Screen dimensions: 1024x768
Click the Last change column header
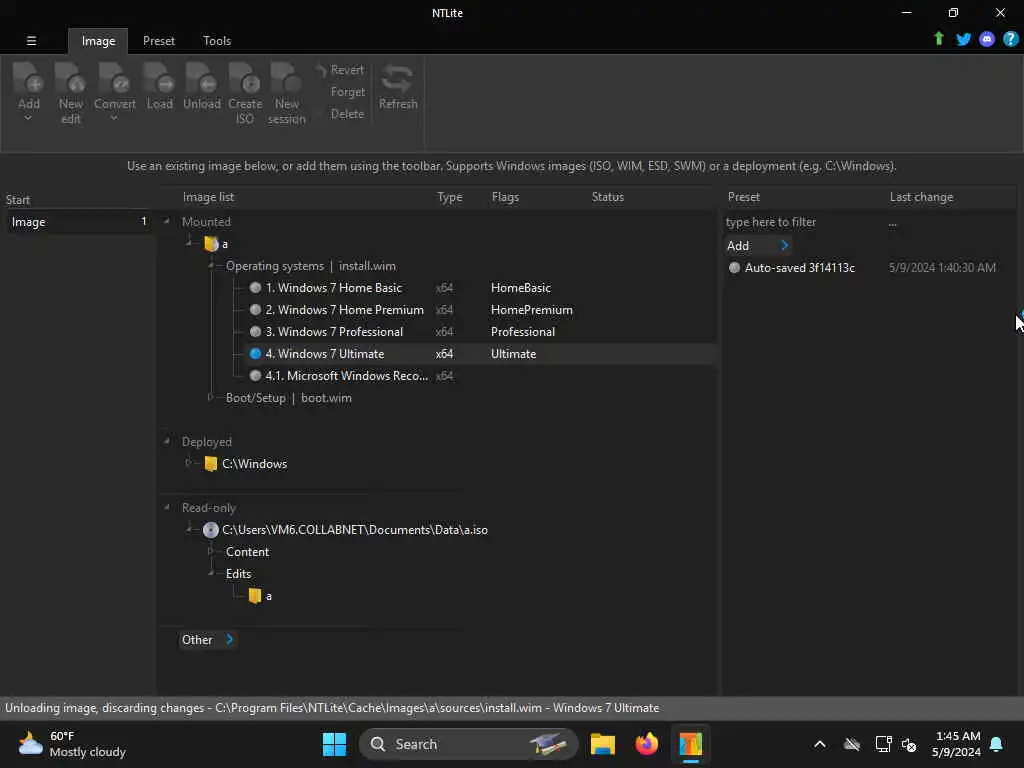[921, 197]
